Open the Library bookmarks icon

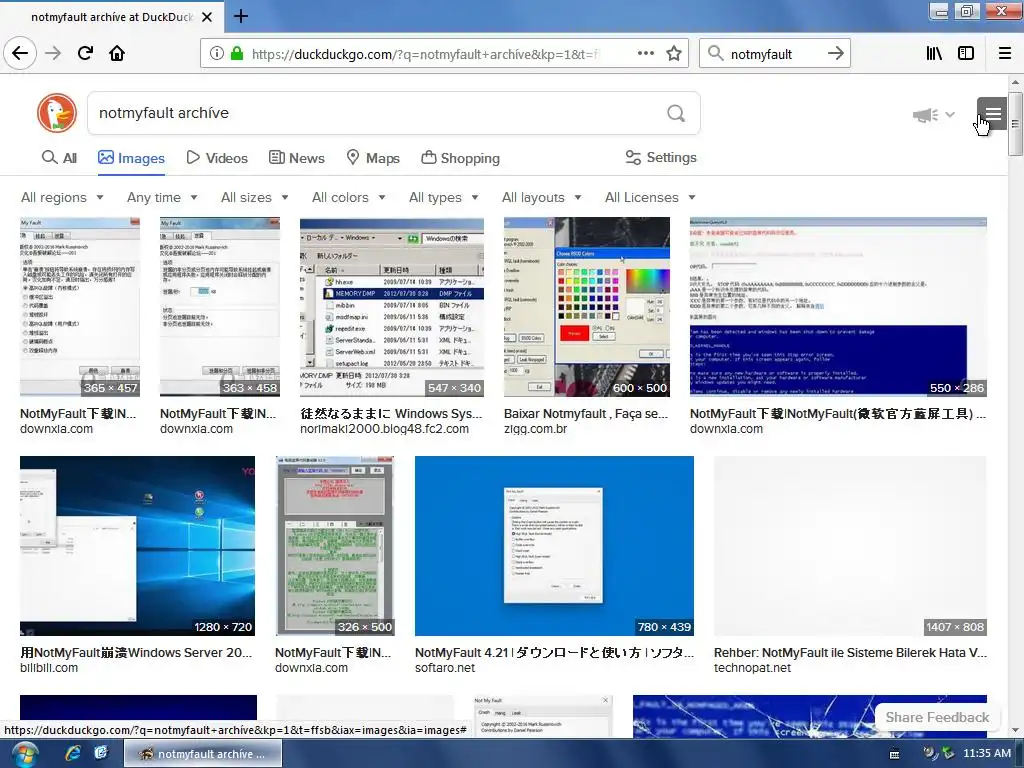pyautogui.click(x=934, y=54)
